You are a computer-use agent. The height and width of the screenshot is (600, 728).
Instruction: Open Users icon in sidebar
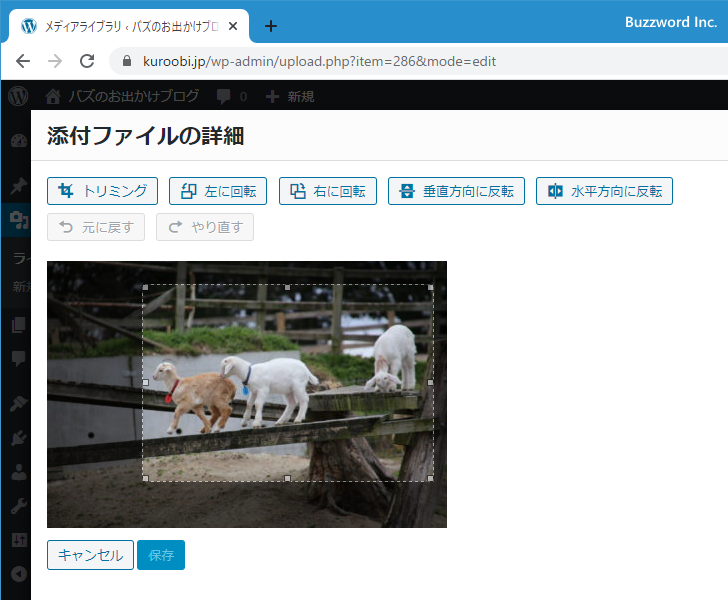(19, 472)
